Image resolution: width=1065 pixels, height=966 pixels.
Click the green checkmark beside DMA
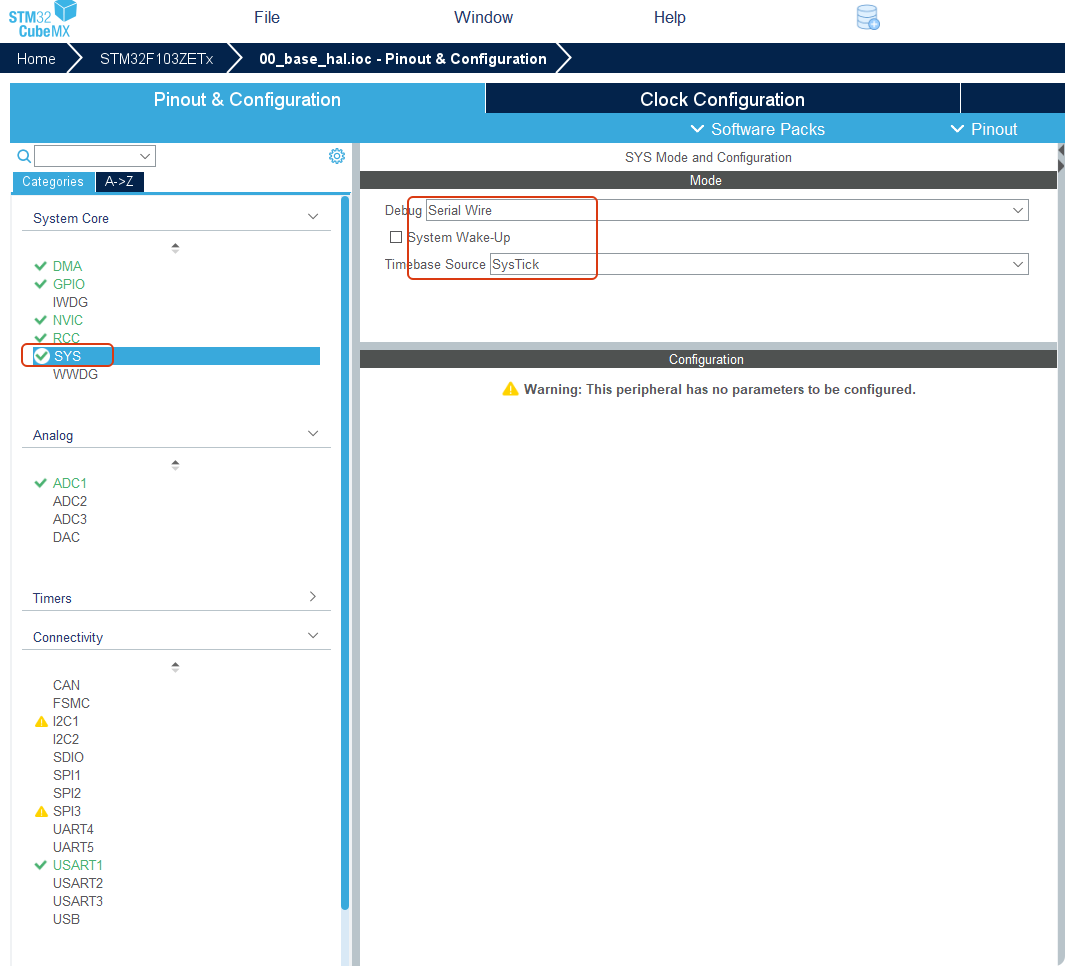point(41,266)
